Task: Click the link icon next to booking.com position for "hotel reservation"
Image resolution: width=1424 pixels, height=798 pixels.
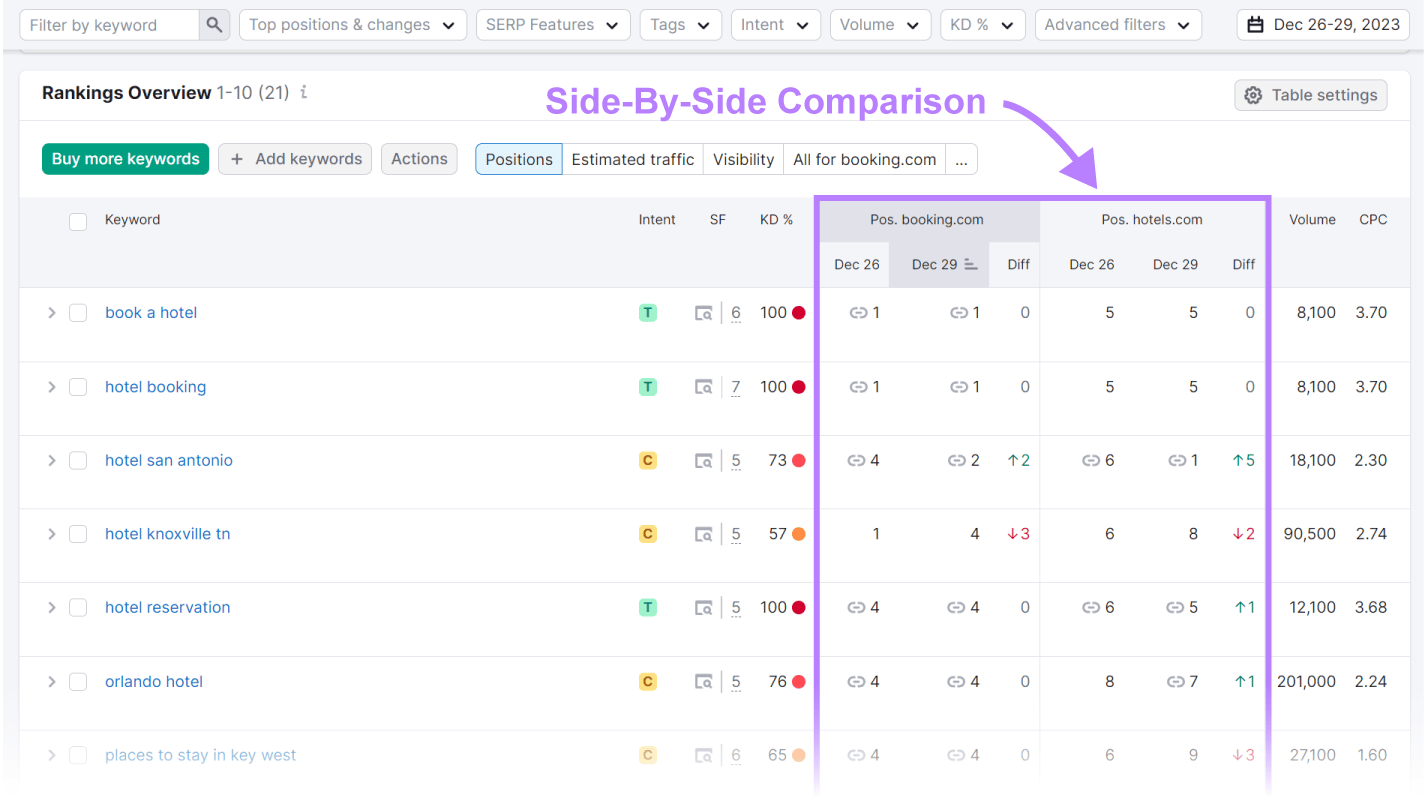Action: (858, 607)
